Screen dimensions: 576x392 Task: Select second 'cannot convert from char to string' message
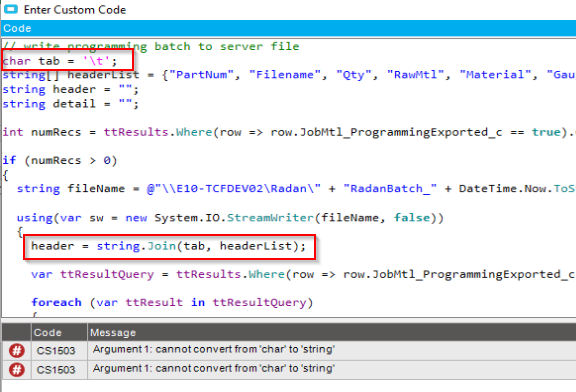(x=214, y=368)
